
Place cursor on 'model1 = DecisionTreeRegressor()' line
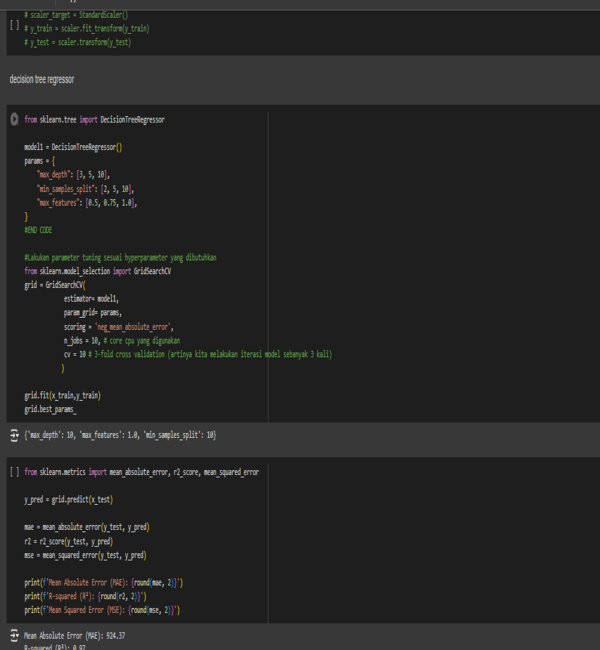(x=73, y=147)
